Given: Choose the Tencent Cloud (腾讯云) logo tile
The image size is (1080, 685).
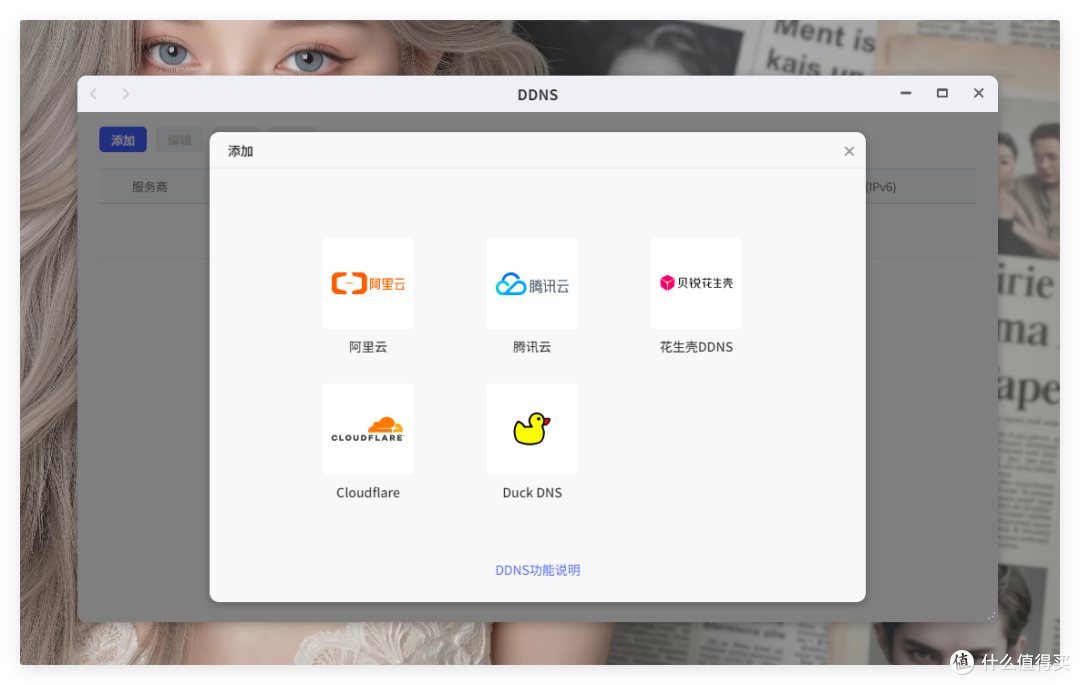Looking at the screenshot, I should (x=532, y=283).
